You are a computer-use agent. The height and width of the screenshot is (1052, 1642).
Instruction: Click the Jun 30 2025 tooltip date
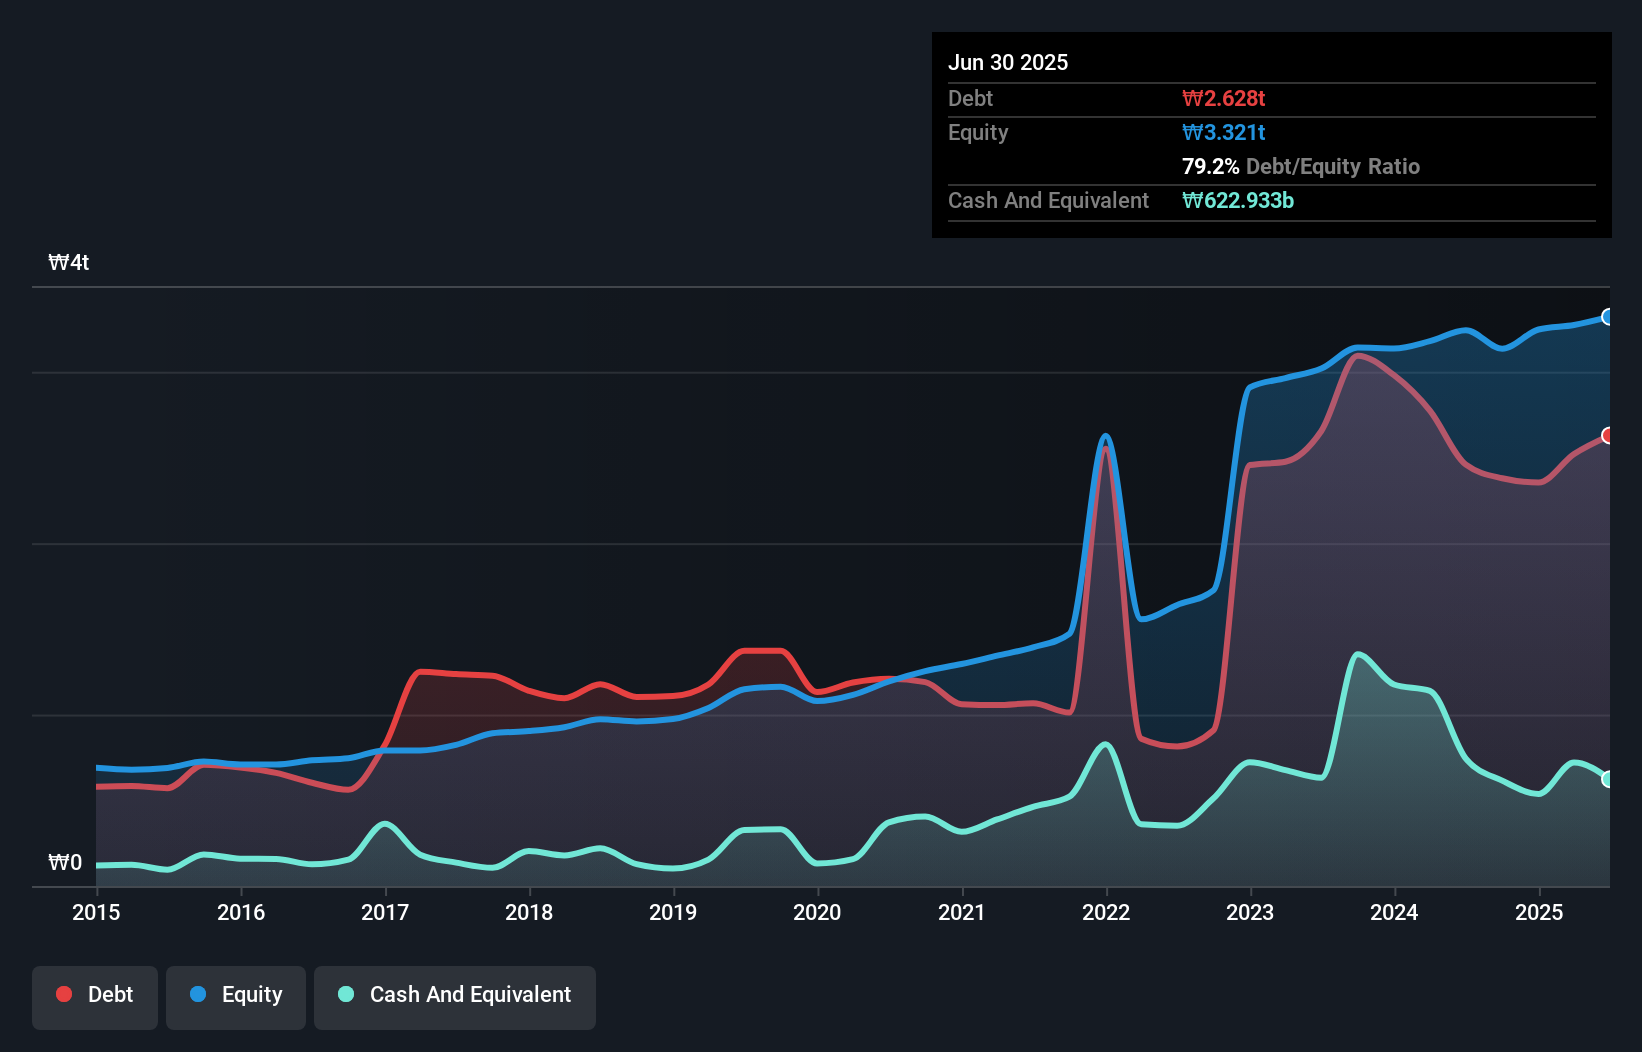point(1008,62)
